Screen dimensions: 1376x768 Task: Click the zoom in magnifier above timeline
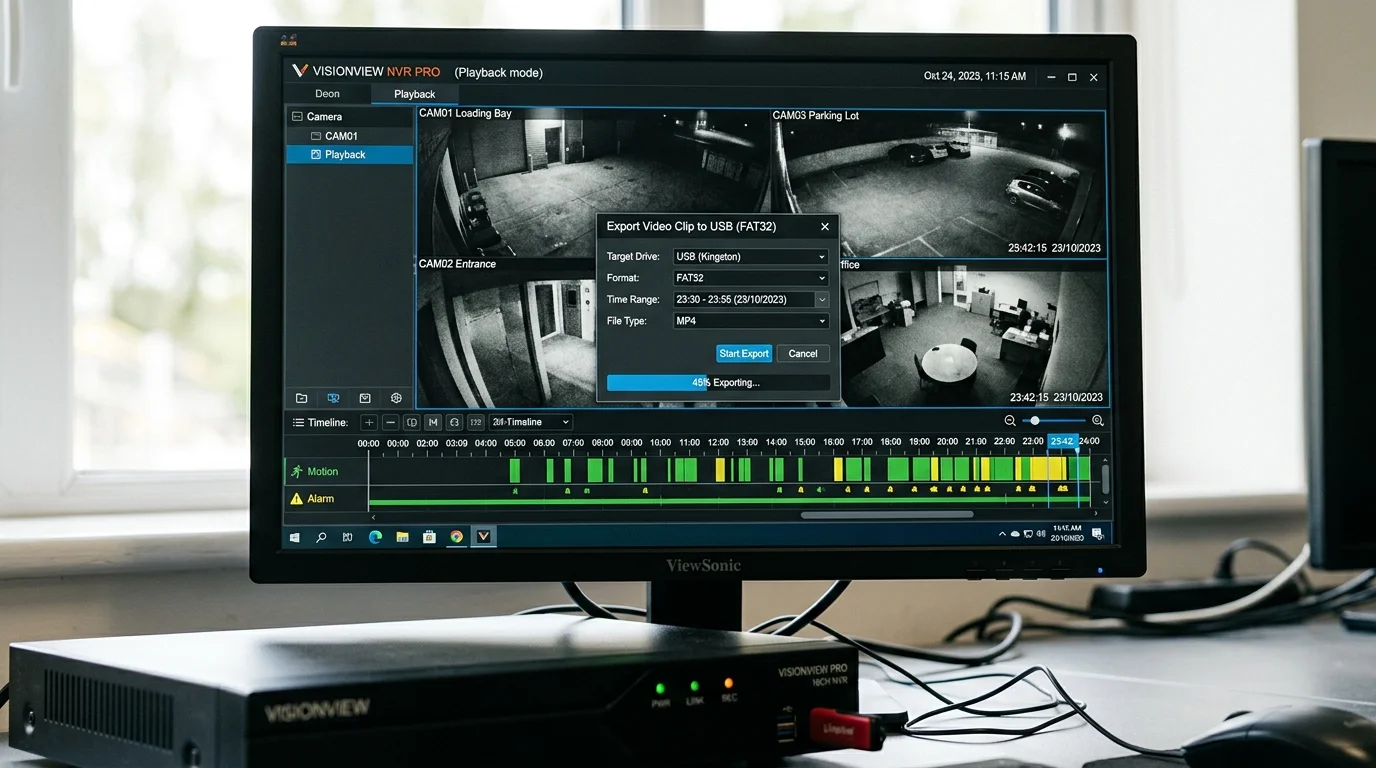point(1097,421)
